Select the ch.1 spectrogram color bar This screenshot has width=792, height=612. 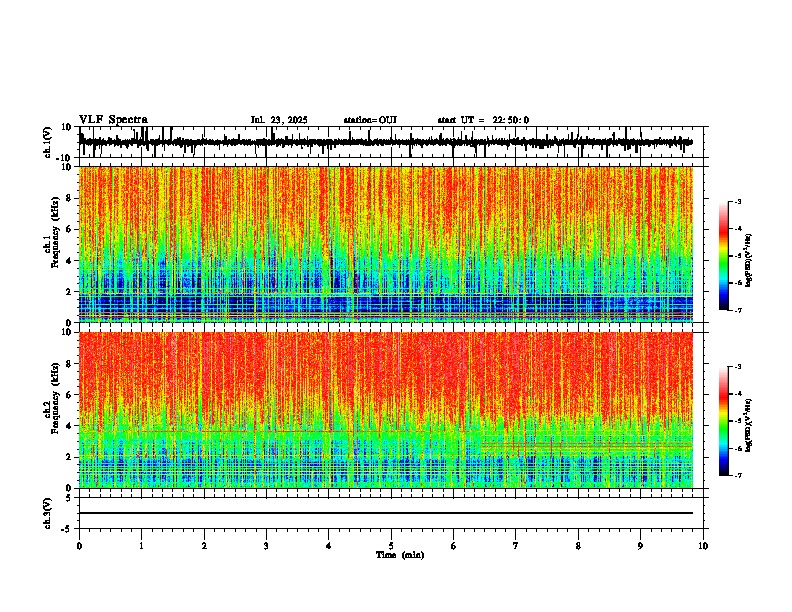[723, 256]
